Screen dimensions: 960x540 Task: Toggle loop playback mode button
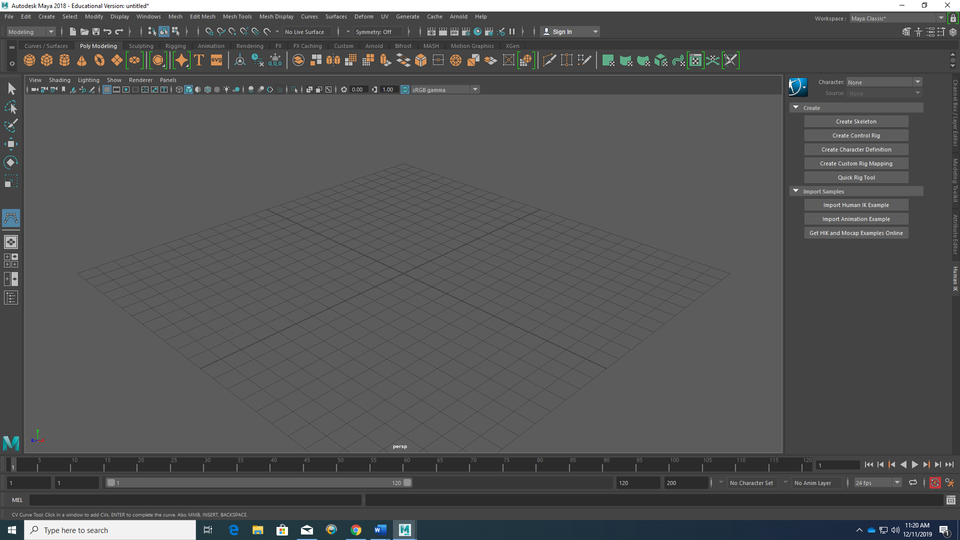913,483
